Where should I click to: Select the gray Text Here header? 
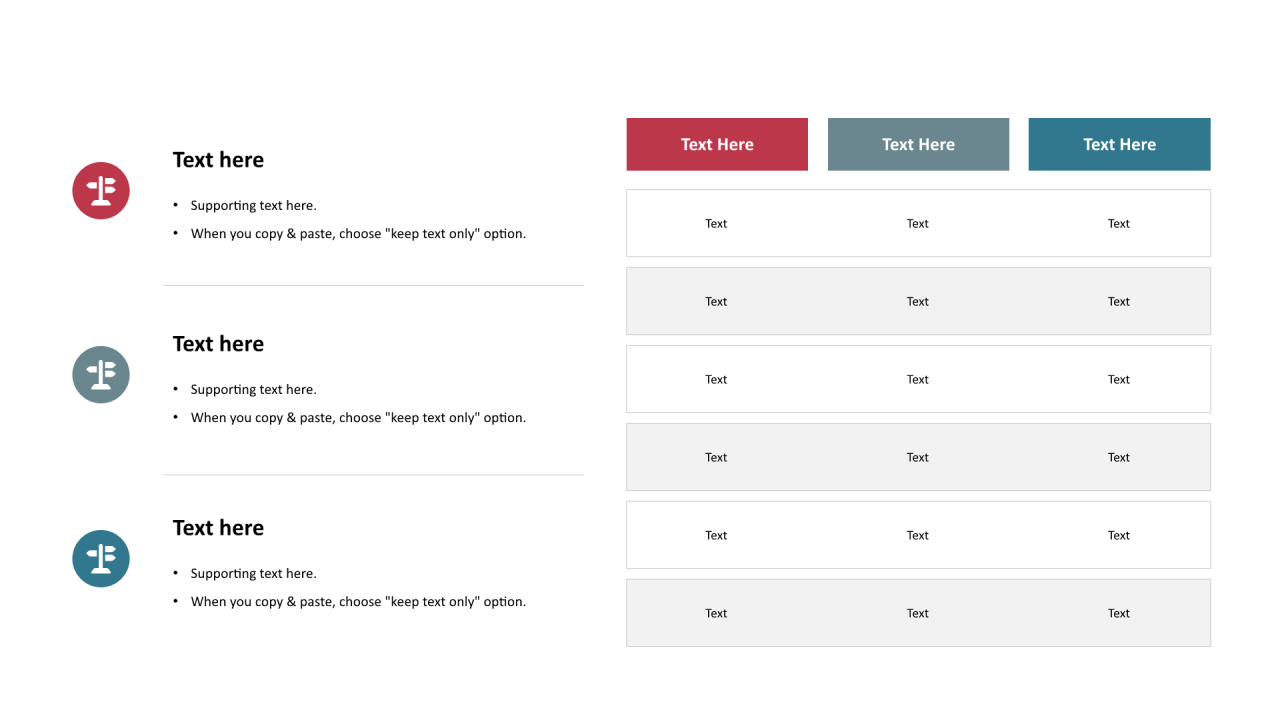point(918,144)
